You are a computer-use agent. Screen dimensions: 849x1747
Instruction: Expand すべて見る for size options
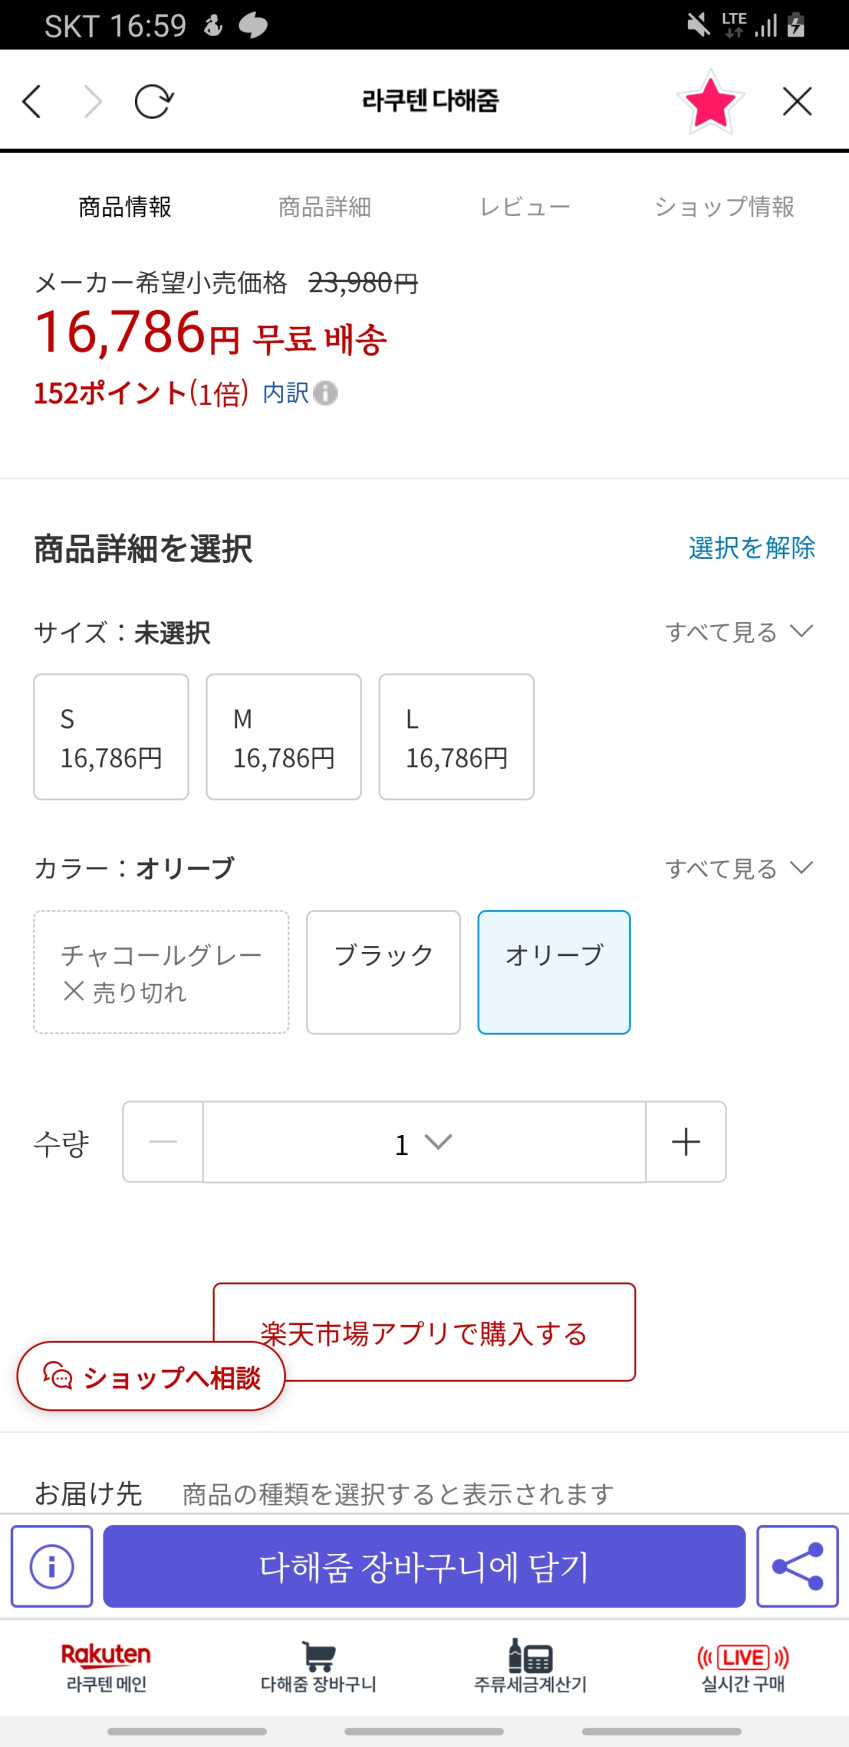[x=739, y=632]
